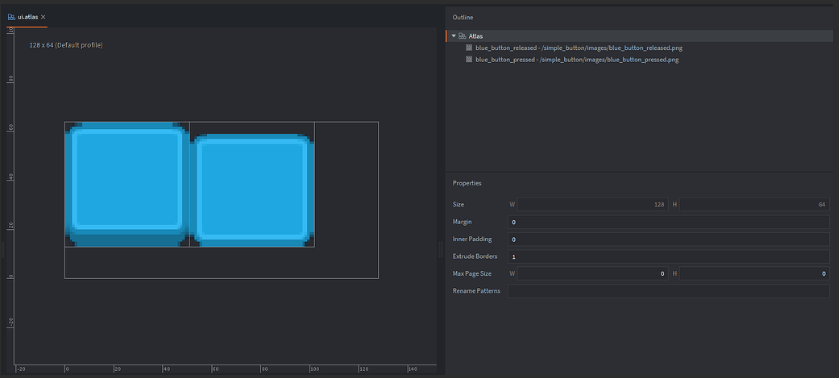
Task: Click the Margin input field
Action: [668, 222]
